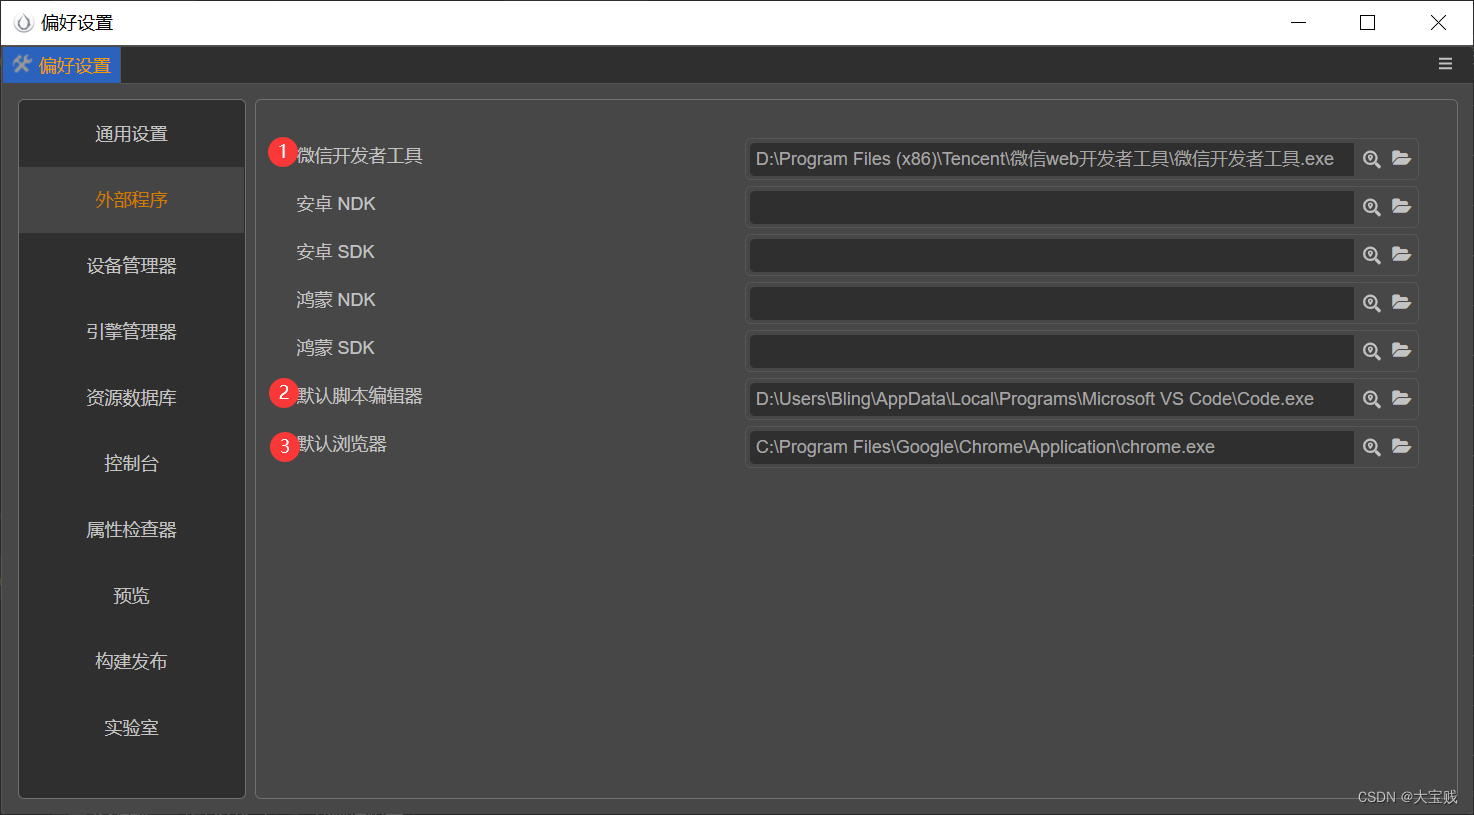Focus the 鸿蒙 SDK path text box
The height and width of the screenshot is (815, 1474).
[1051, 351]
